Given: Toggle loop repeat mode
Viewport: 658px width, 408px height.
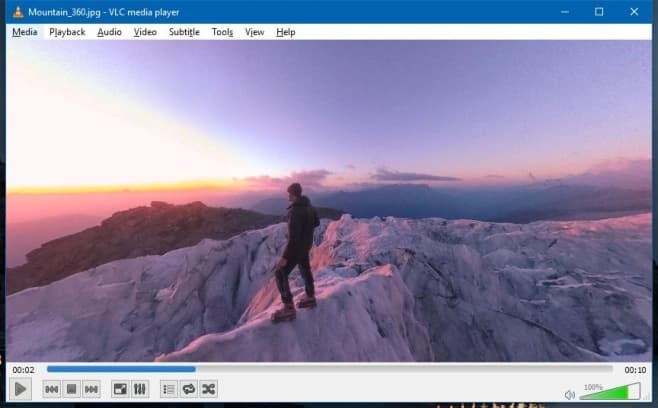Looking at the screenshot, I should coord(189,389).
